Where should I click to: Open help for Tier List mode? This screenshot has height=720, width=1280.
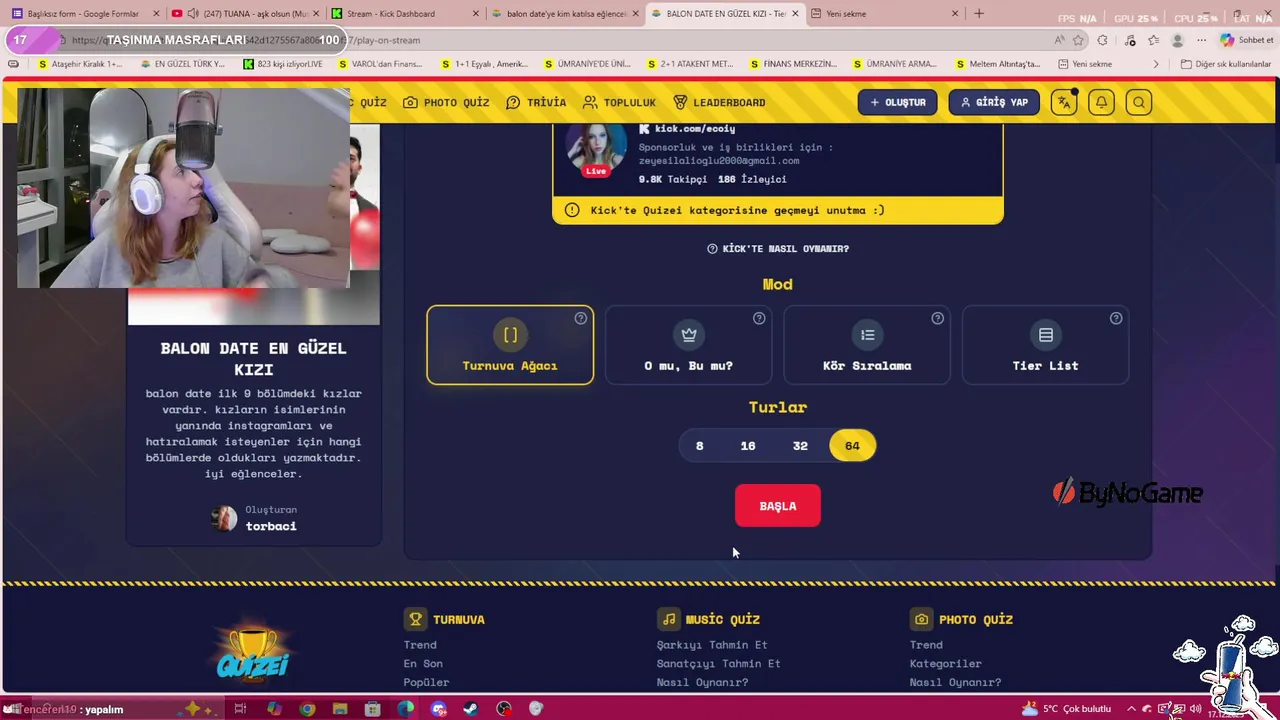[x=1116, y=318]
